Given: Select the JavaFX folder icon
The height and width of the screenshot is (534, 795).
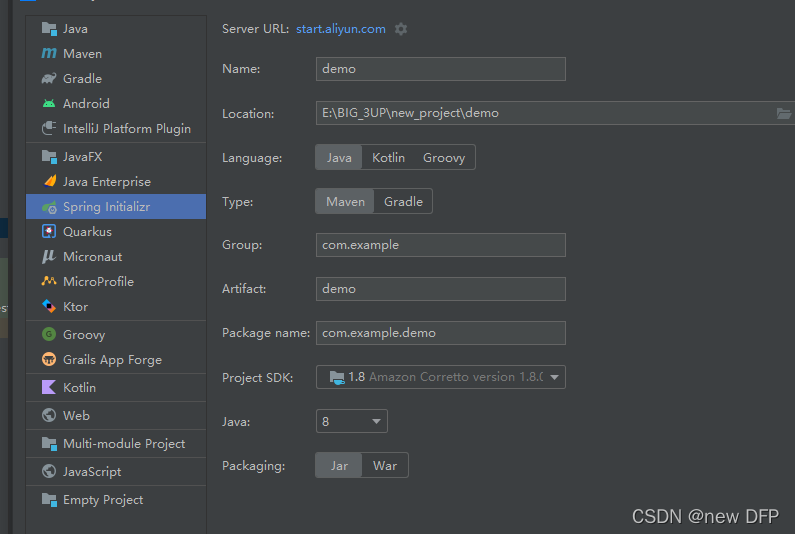Looking at the screenshot, I should tap(49, 157).
